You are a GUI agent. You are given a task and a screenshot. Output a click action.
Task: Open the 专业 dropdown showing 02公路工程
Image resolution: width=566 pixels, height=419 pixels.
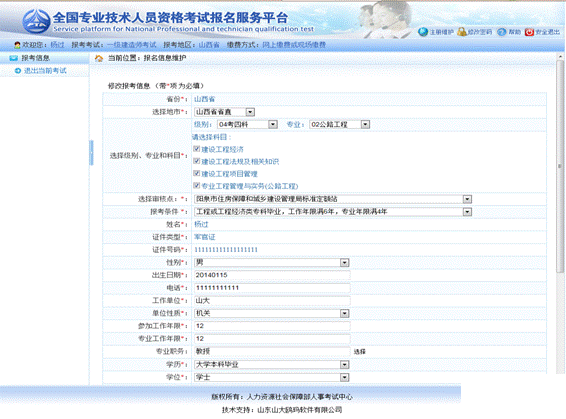point(340,125)
